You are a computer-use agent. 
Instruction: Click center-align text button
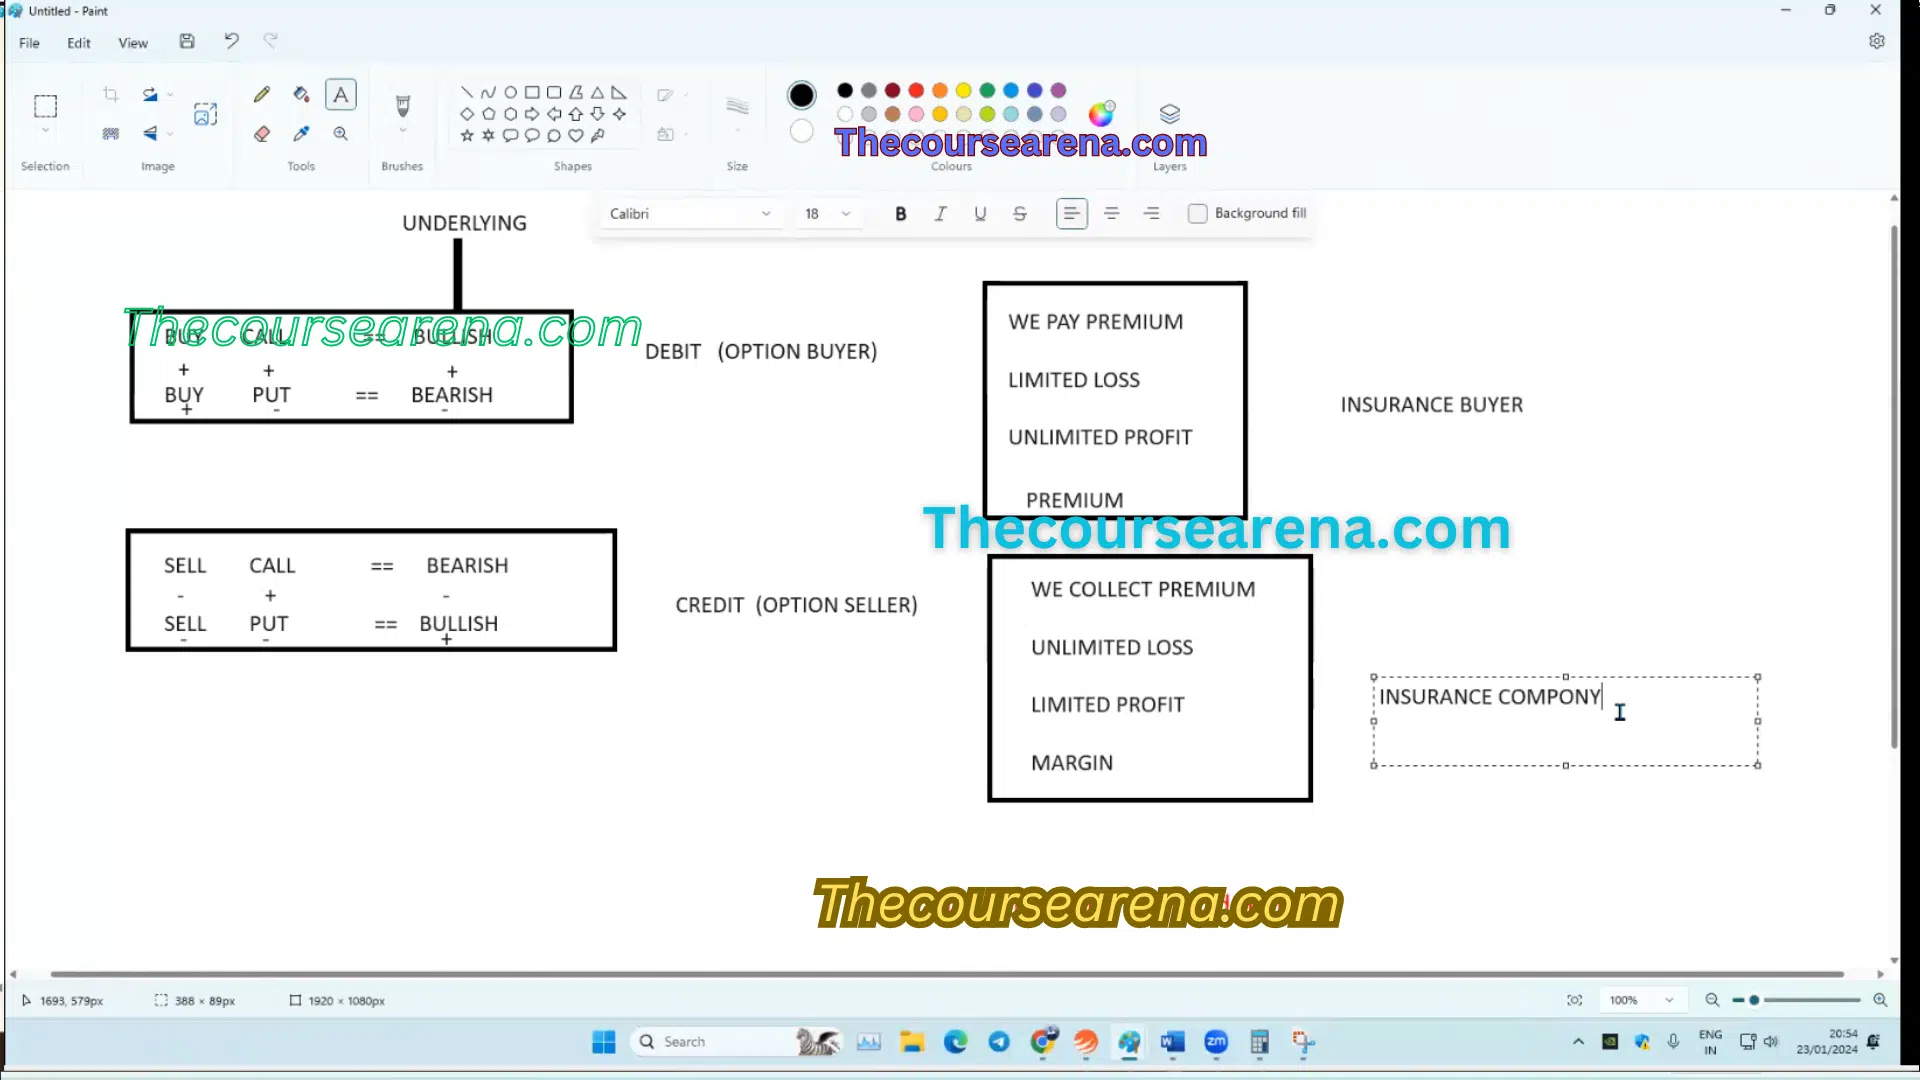coord(1112,212)
